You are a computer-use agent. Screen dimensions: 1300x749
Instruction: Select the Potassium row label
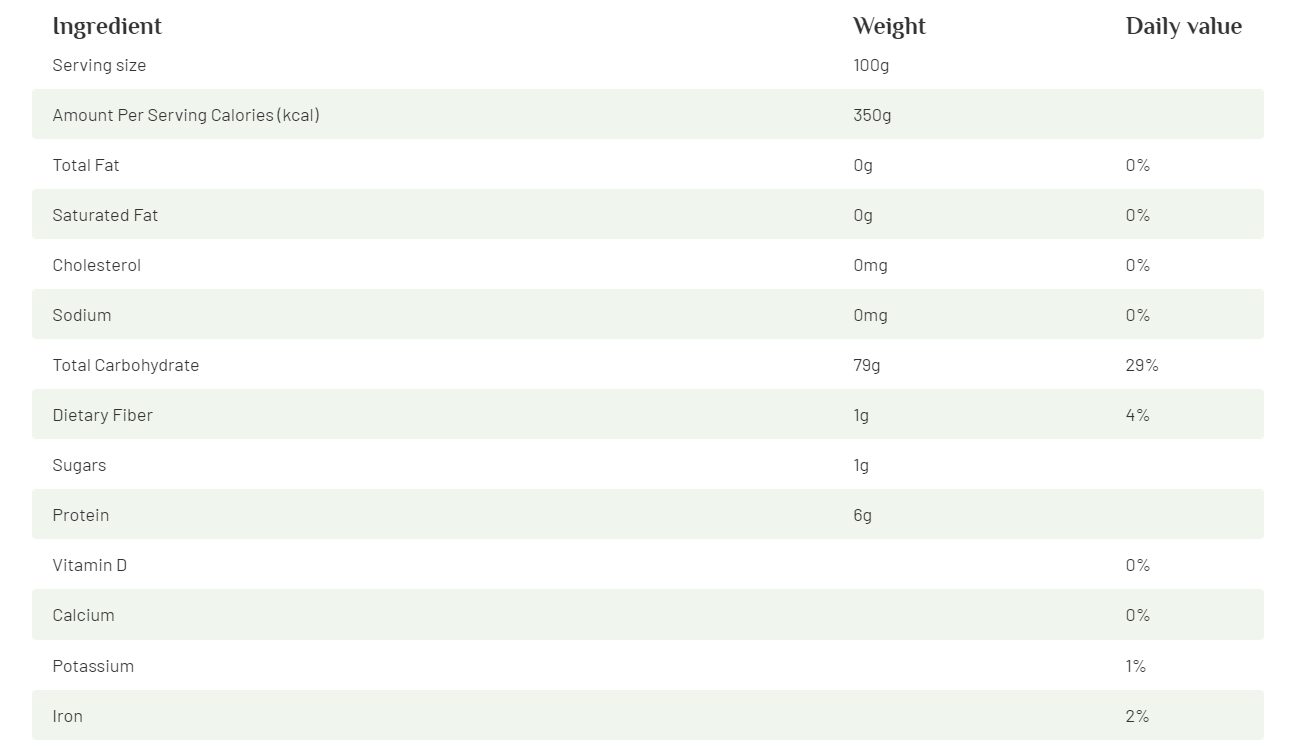[93, 666]
